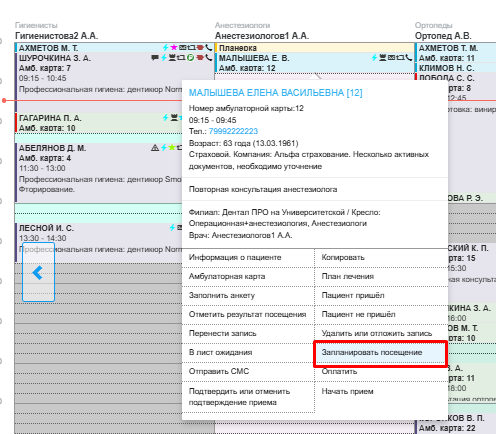Image resolution: width=496 pixels, height=434 pixels.
Task: Click the phone icon in МАЛЫШЕВА Е. В. appointment
Action: (x=409, y=58)
